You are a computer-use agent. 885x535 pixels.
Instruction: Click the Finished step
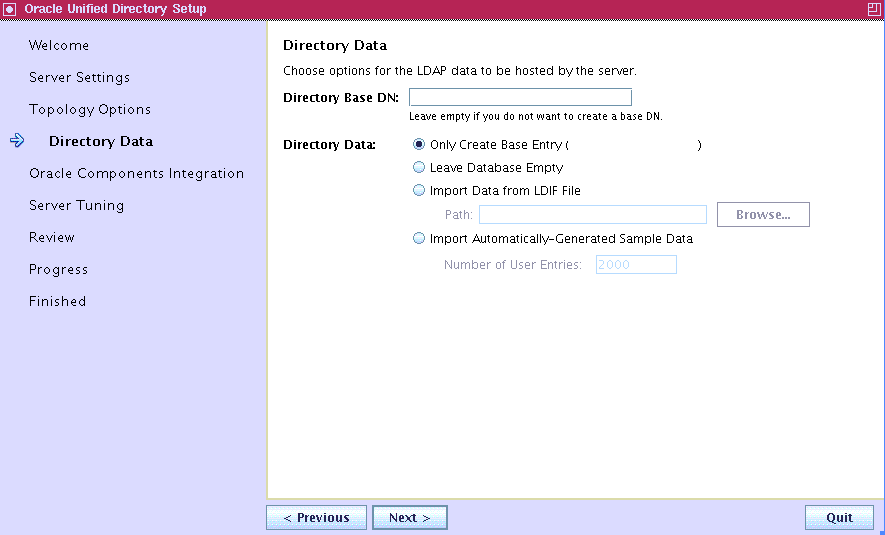pyautogui.click(x=58, y=301)
